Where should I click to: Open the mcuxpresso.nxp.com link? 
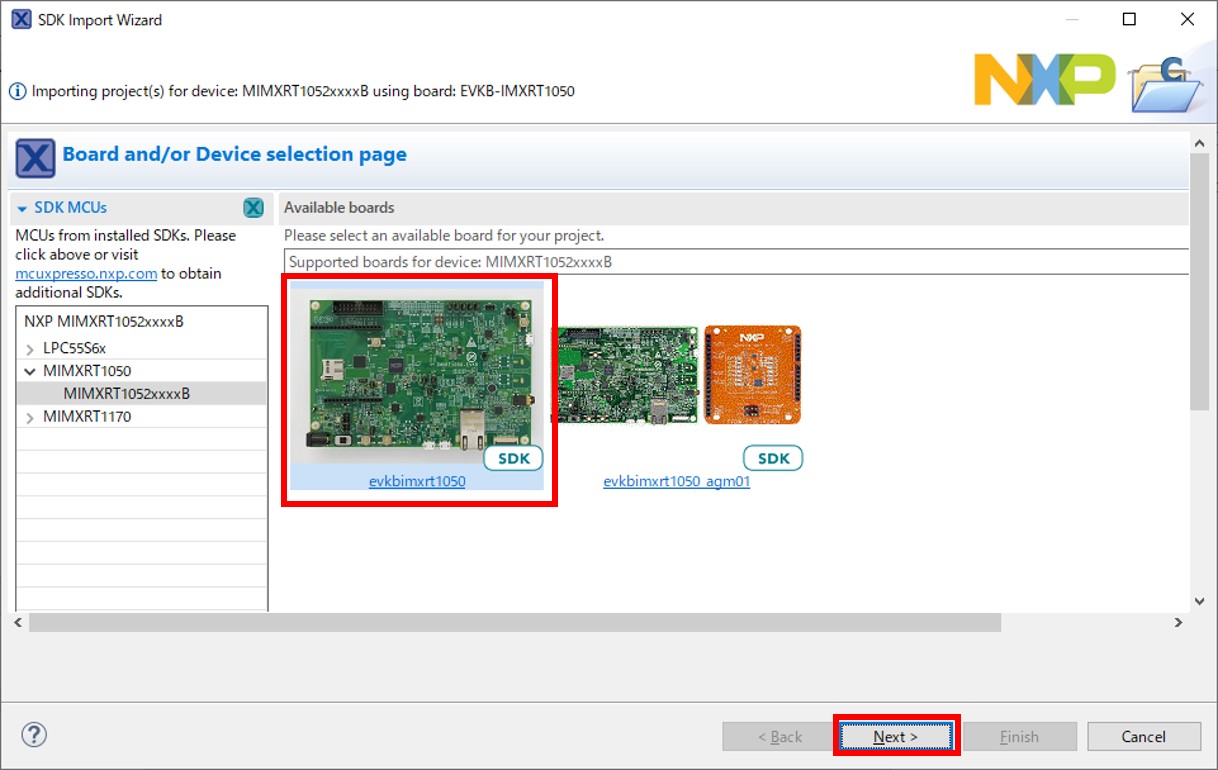point(86,273)
